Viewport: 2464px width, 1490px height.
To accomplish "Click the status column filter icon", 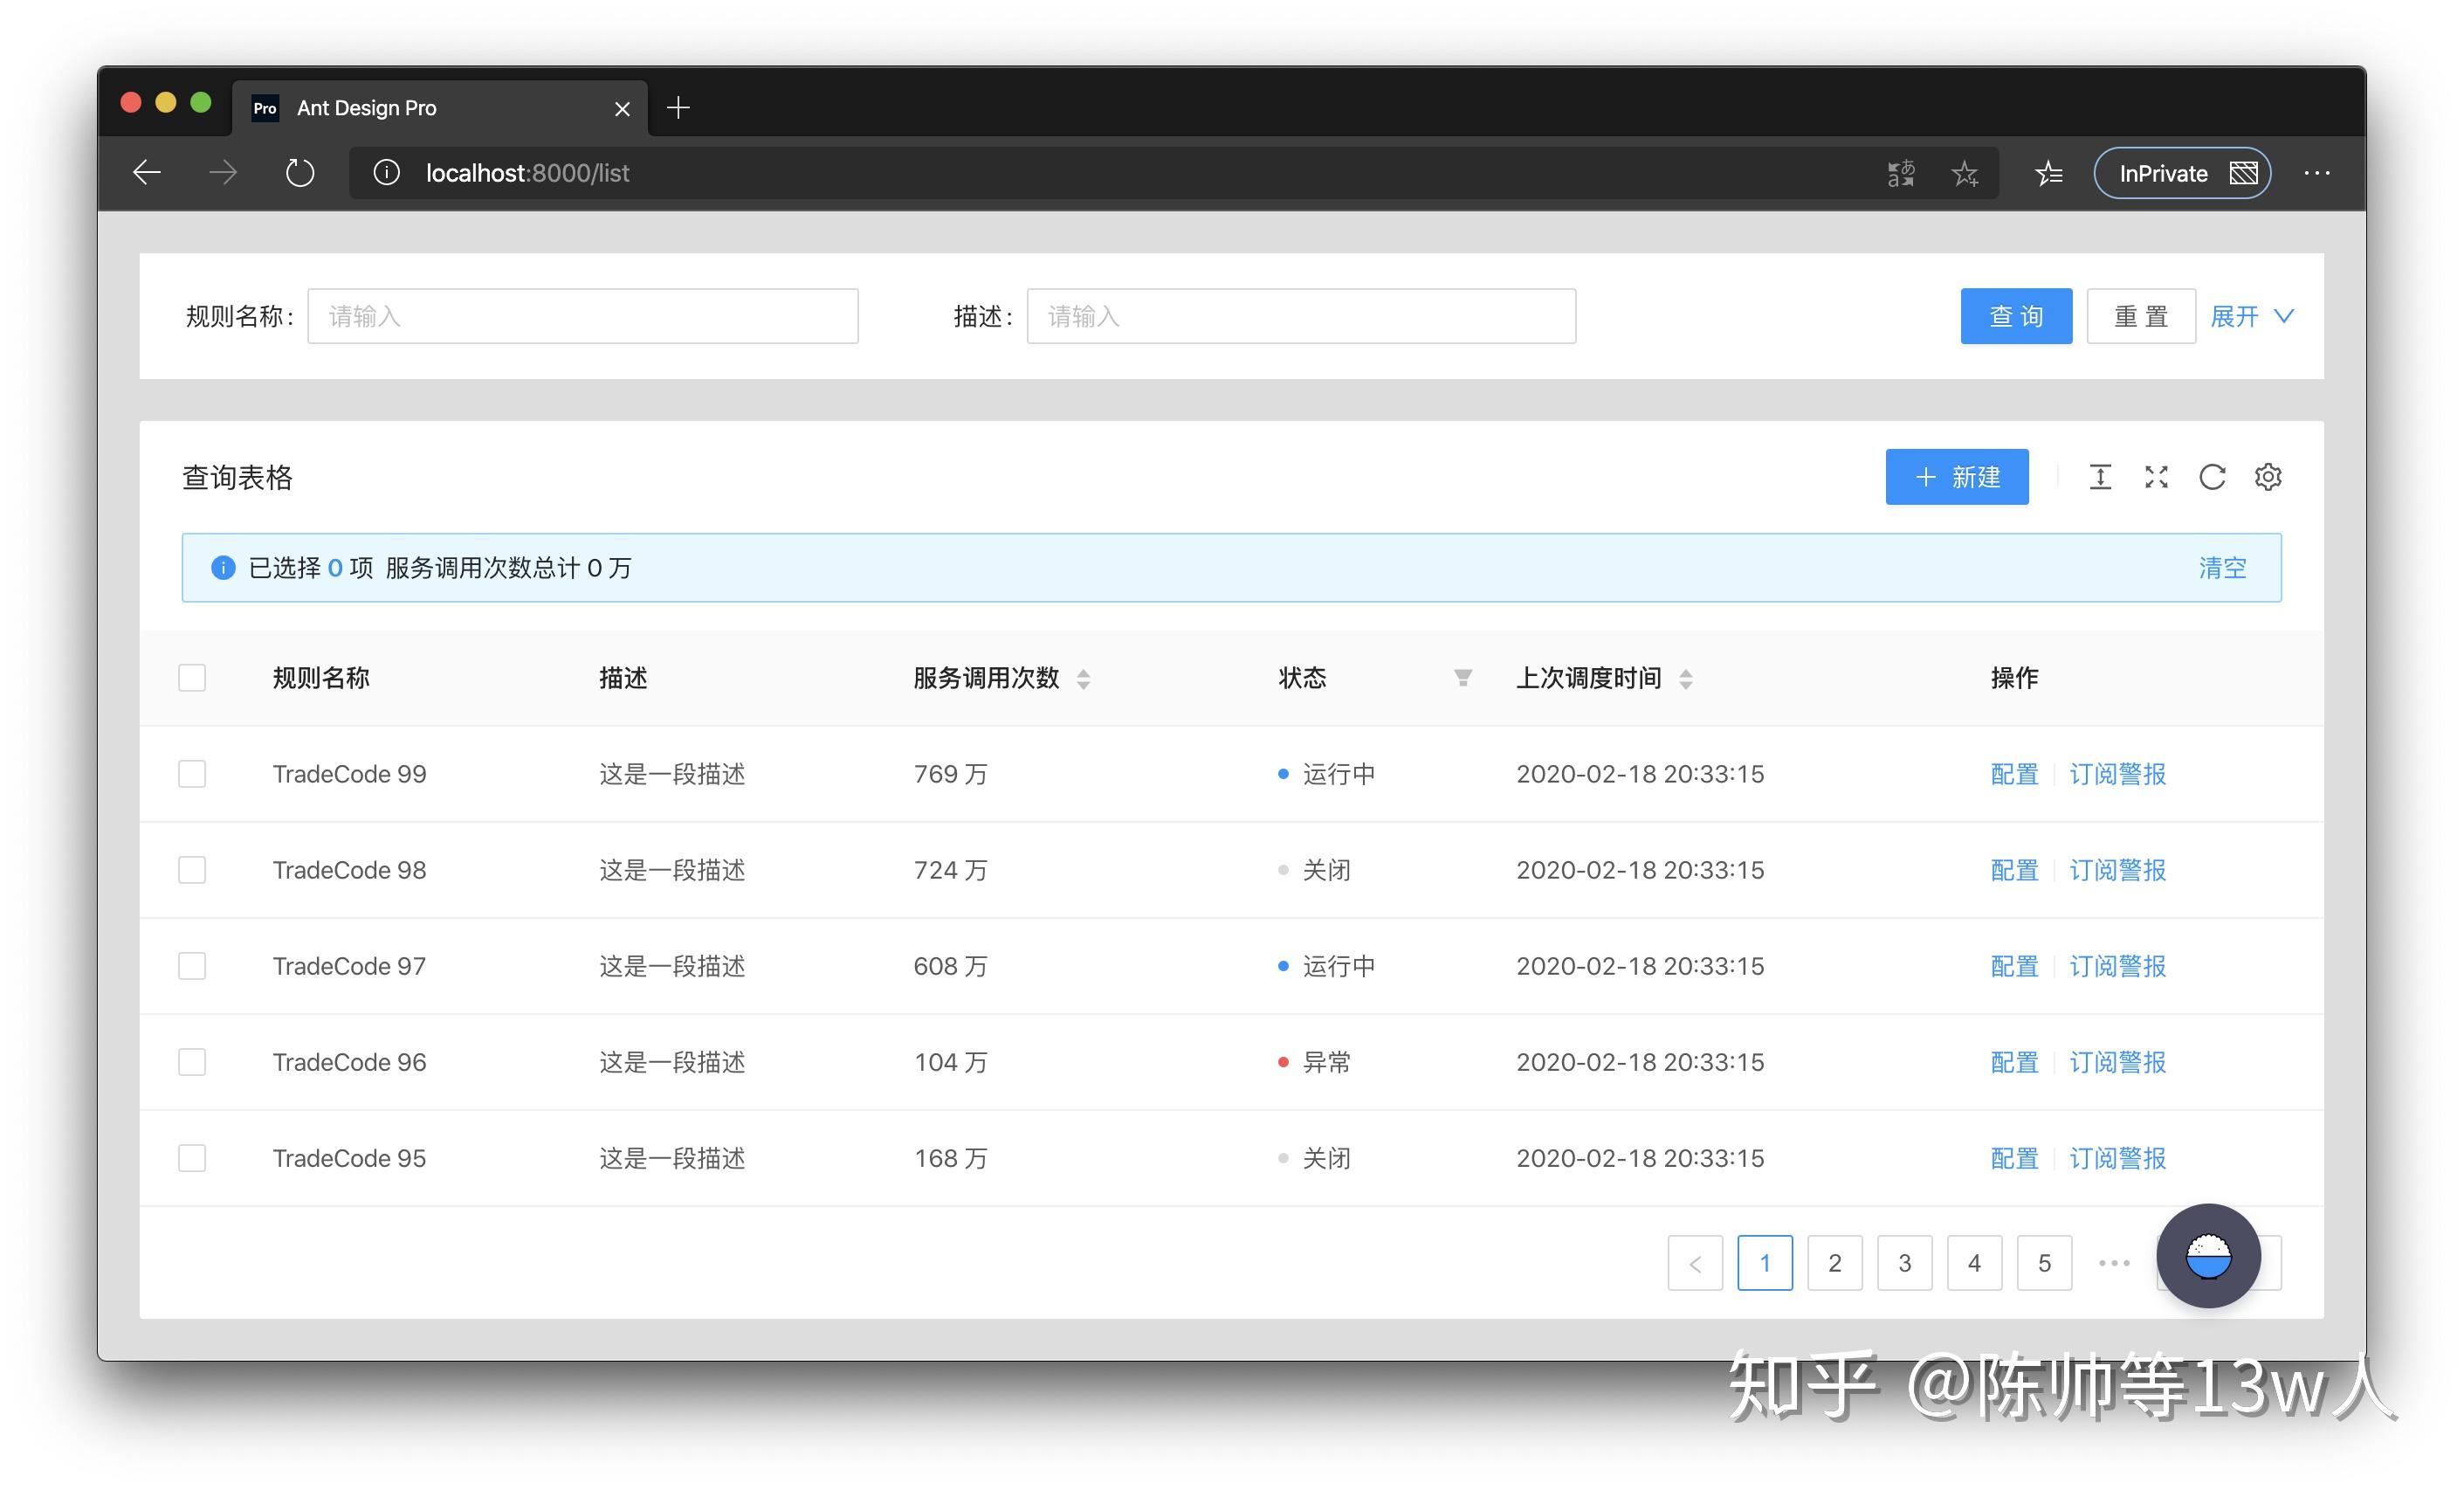I will [x=1462, y=678].
